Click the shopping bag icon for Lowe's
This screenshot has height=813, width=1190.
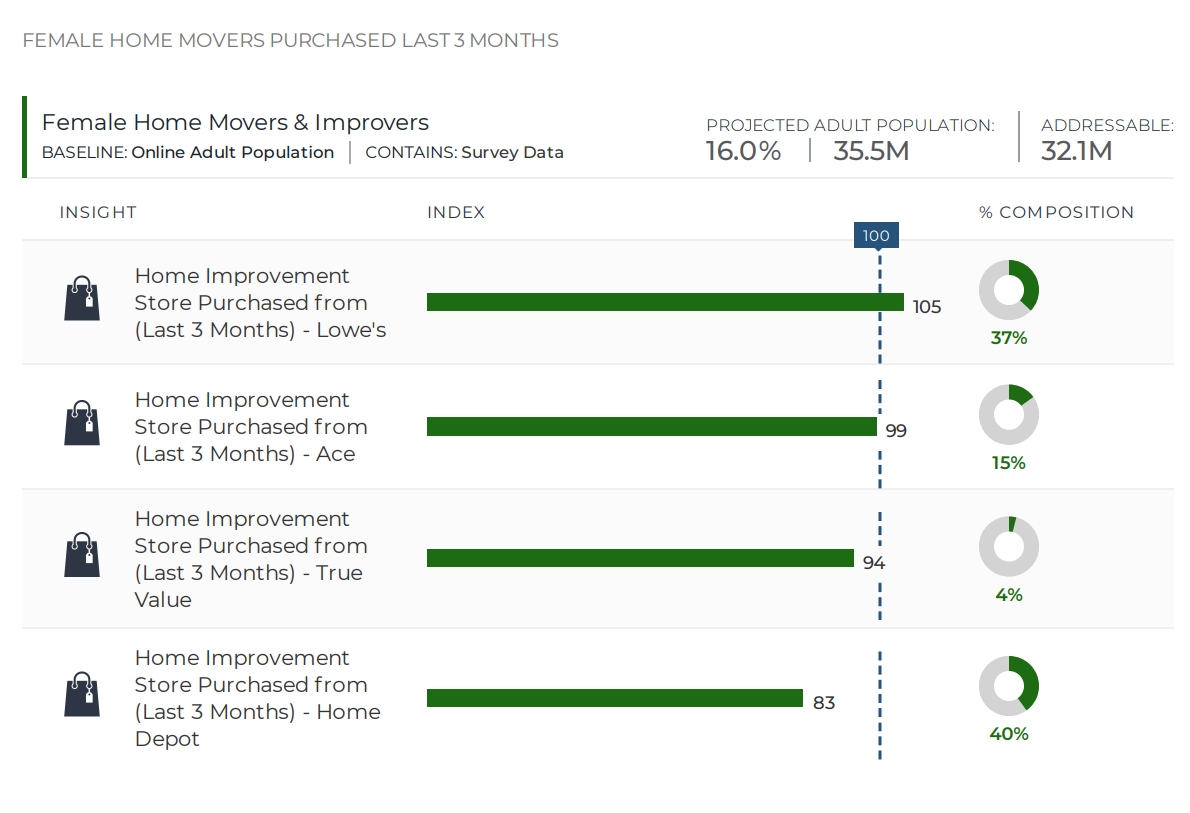(x=82, y=298)
